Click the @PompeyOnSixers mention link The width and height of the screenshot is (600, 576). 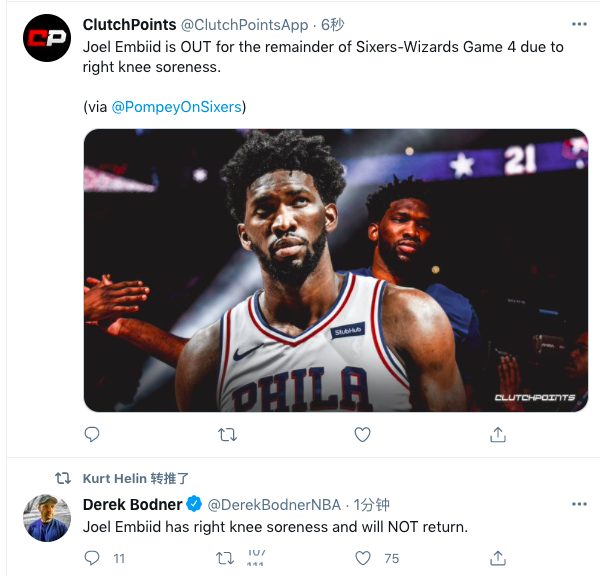(x=178, y=106)
